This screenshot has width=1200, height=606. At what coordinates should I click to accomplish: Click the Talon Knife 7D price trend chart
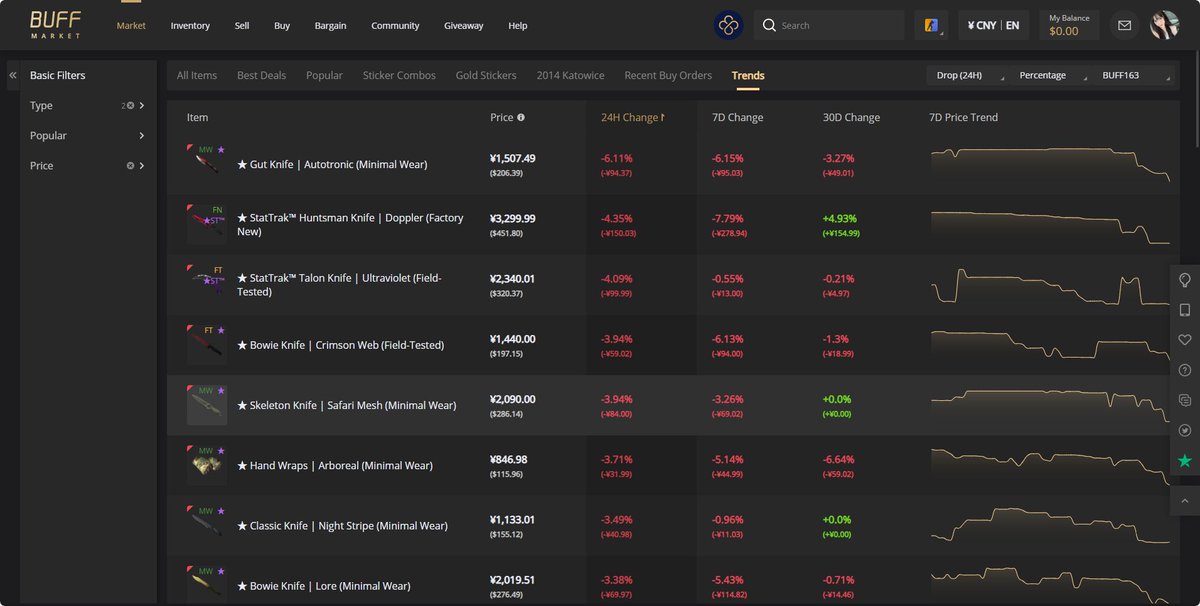(x=1050, y=285)
